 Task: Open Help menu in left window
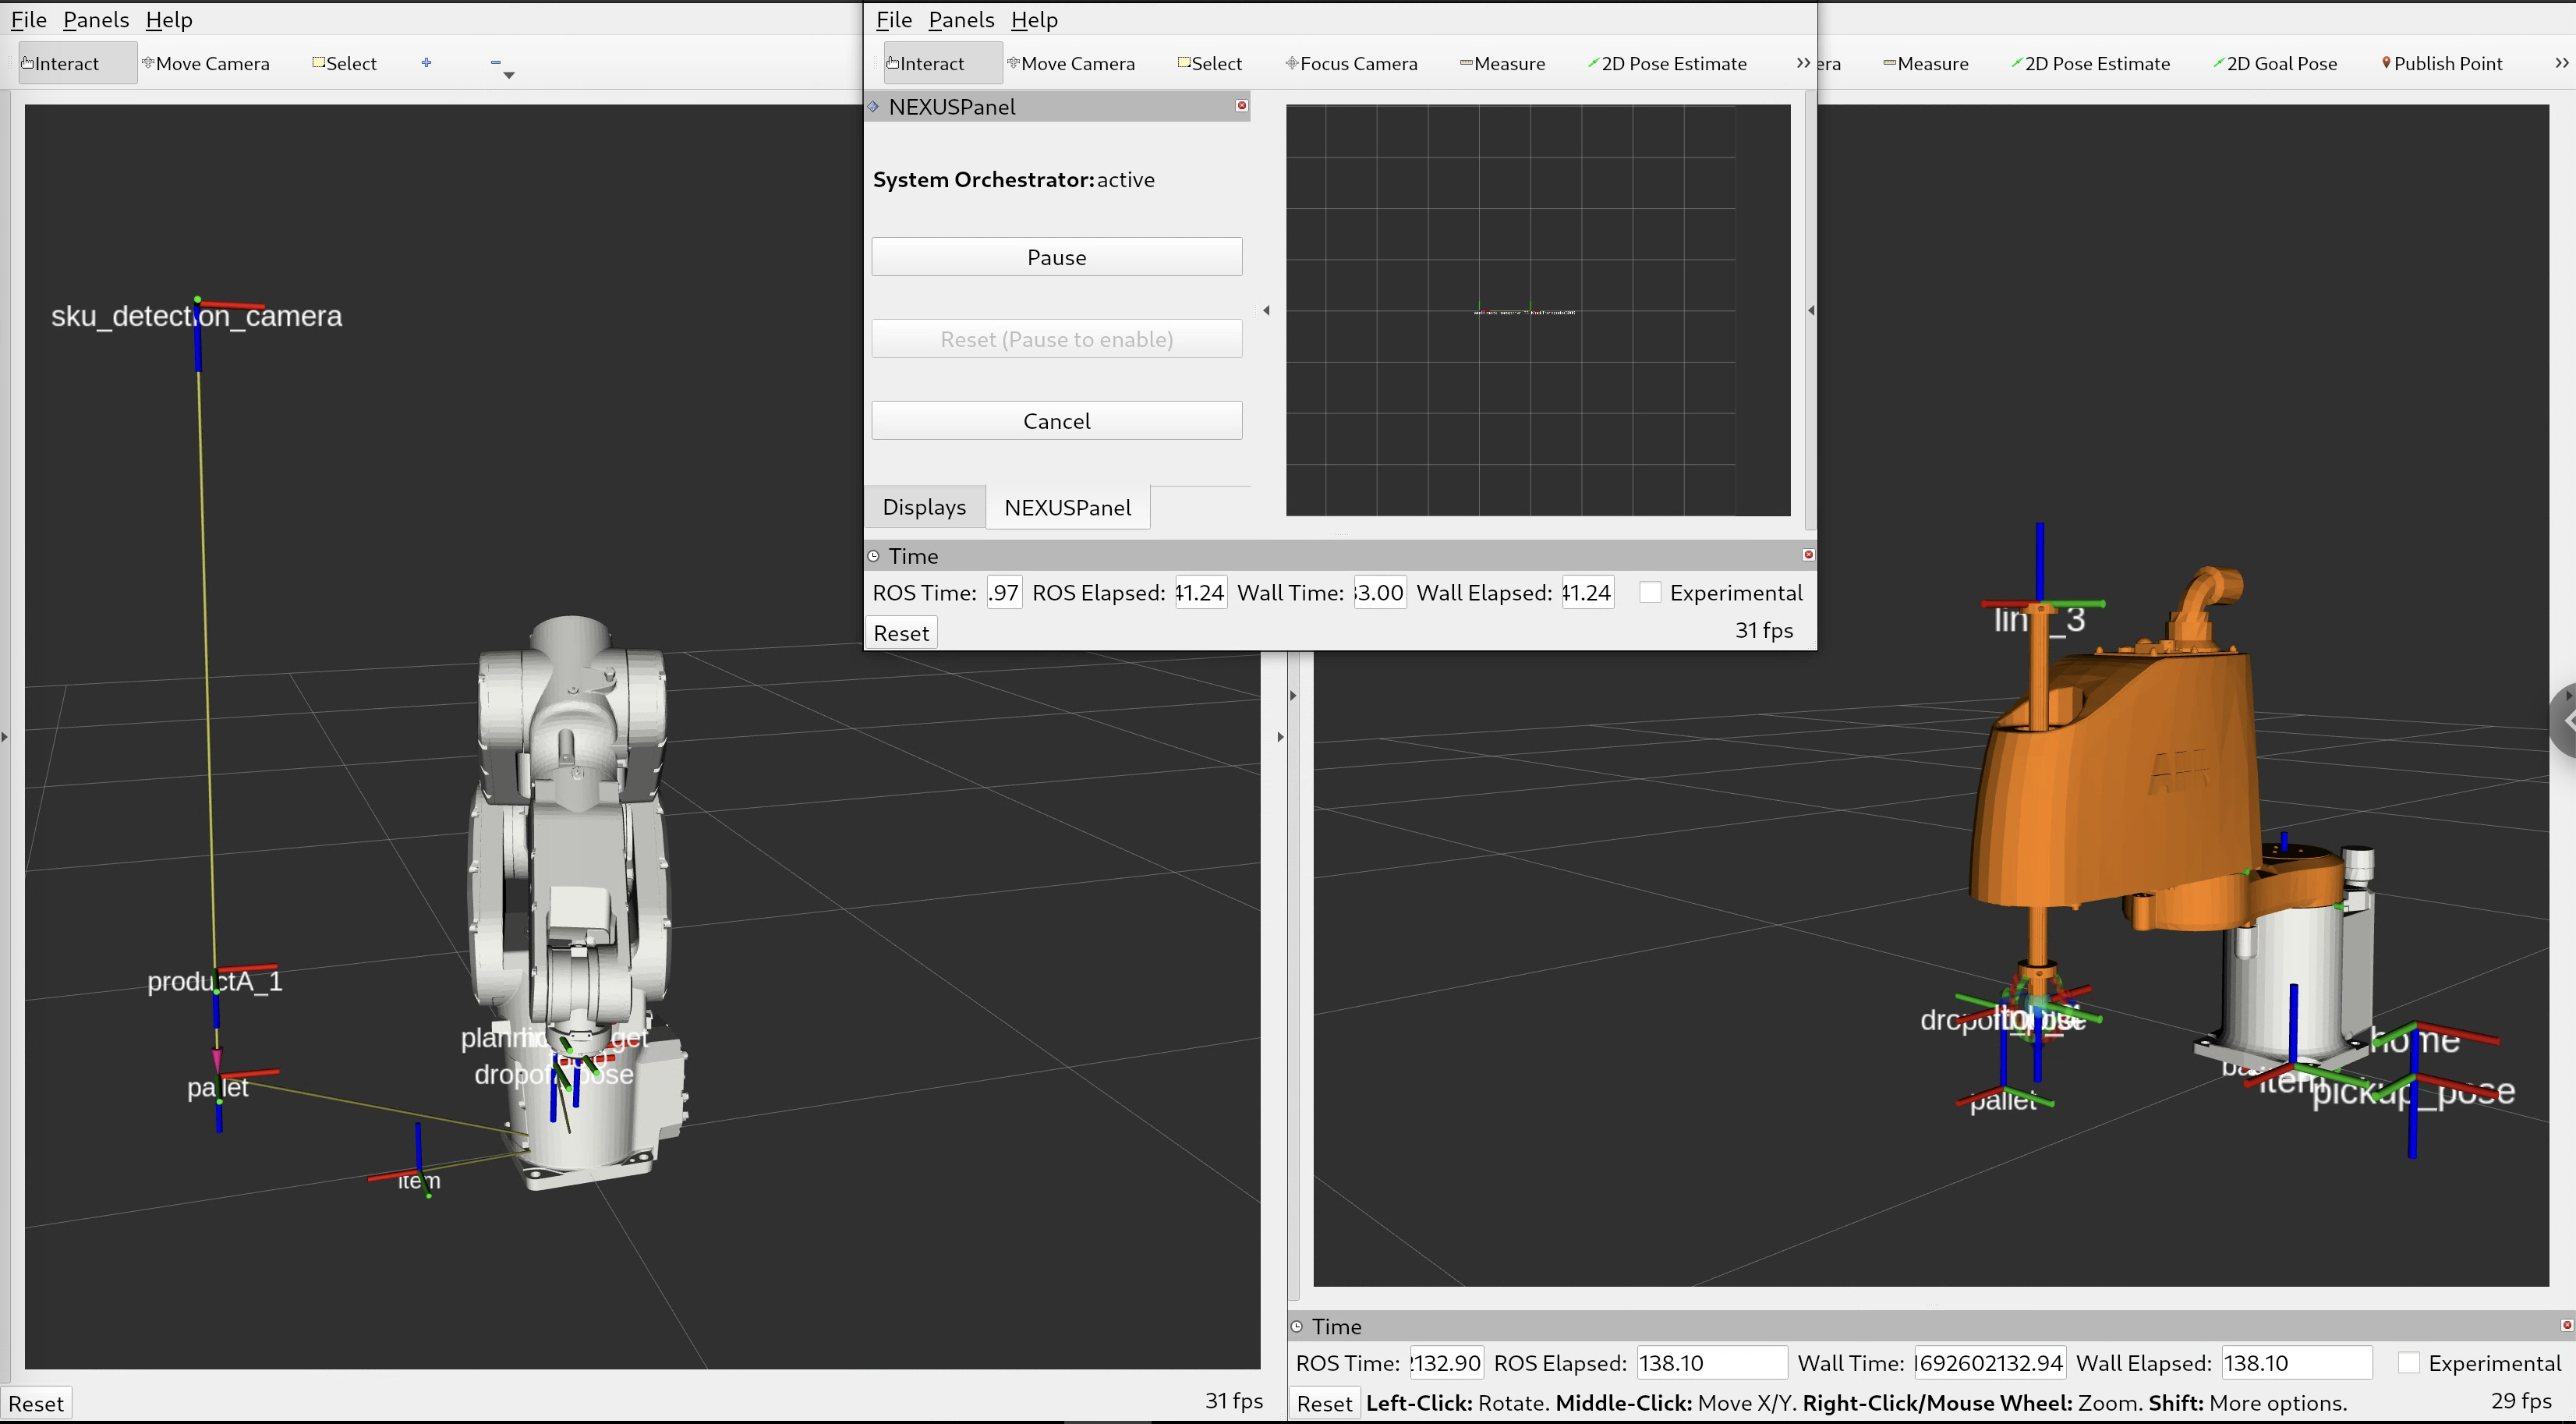(168, 20)
